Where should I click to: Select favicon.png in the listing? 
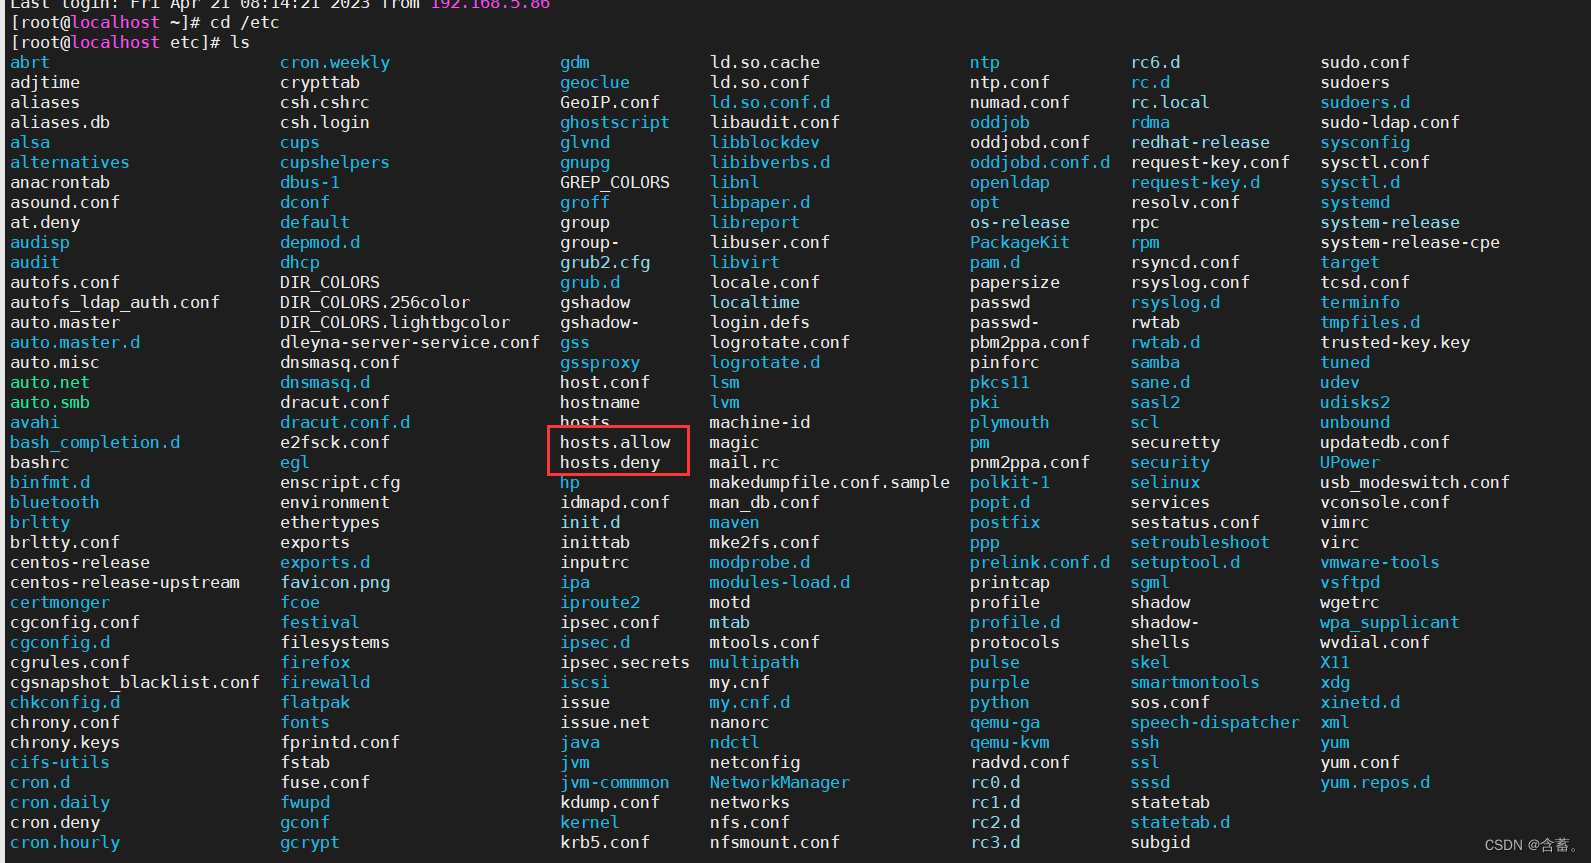[335, 582]
